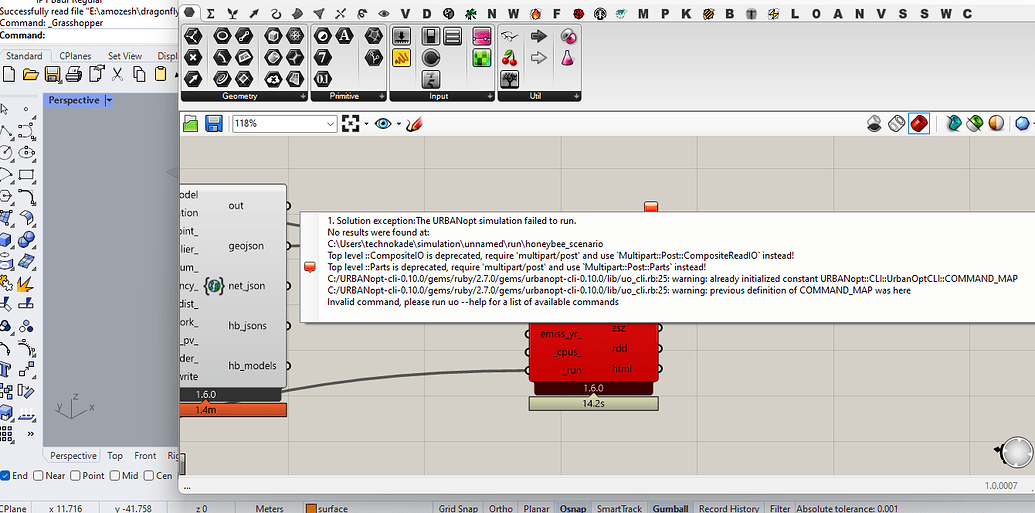Toggle SmartTrack in status bar
Image resolution: width=1035 pixels, height=513 pixels.
[619, 508]
